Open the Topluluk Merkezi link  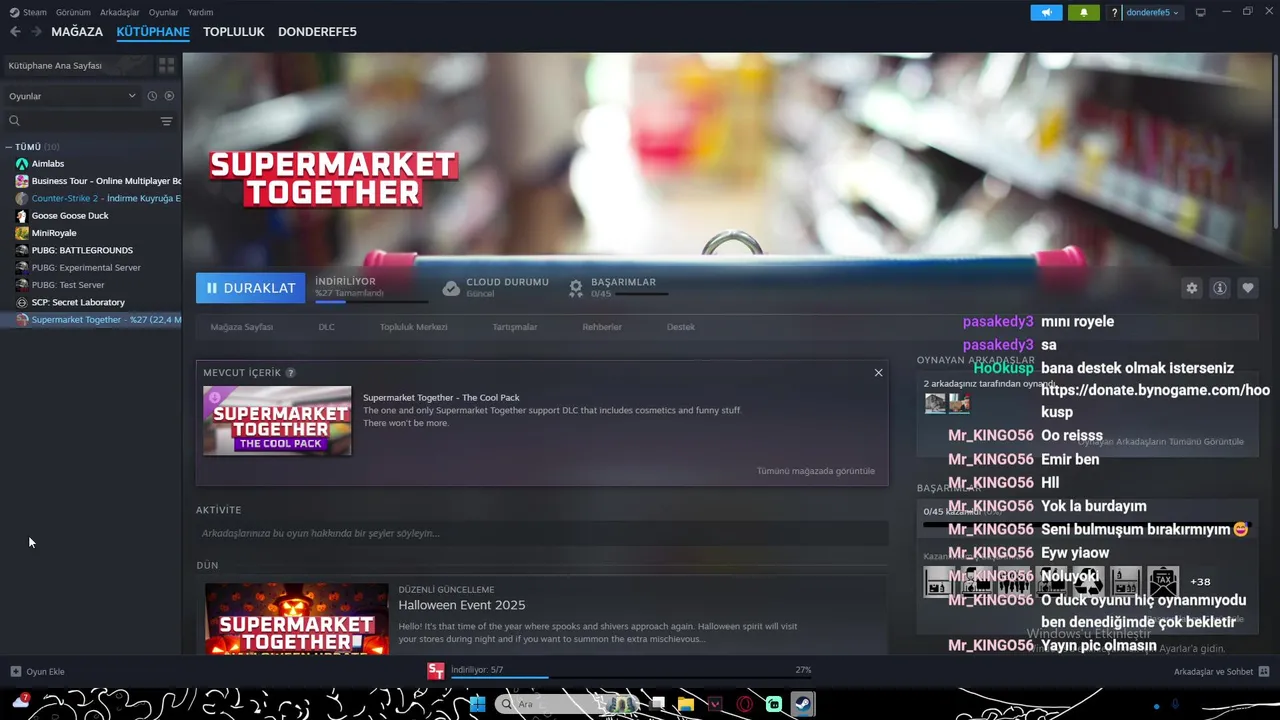[x=413, y=327]
